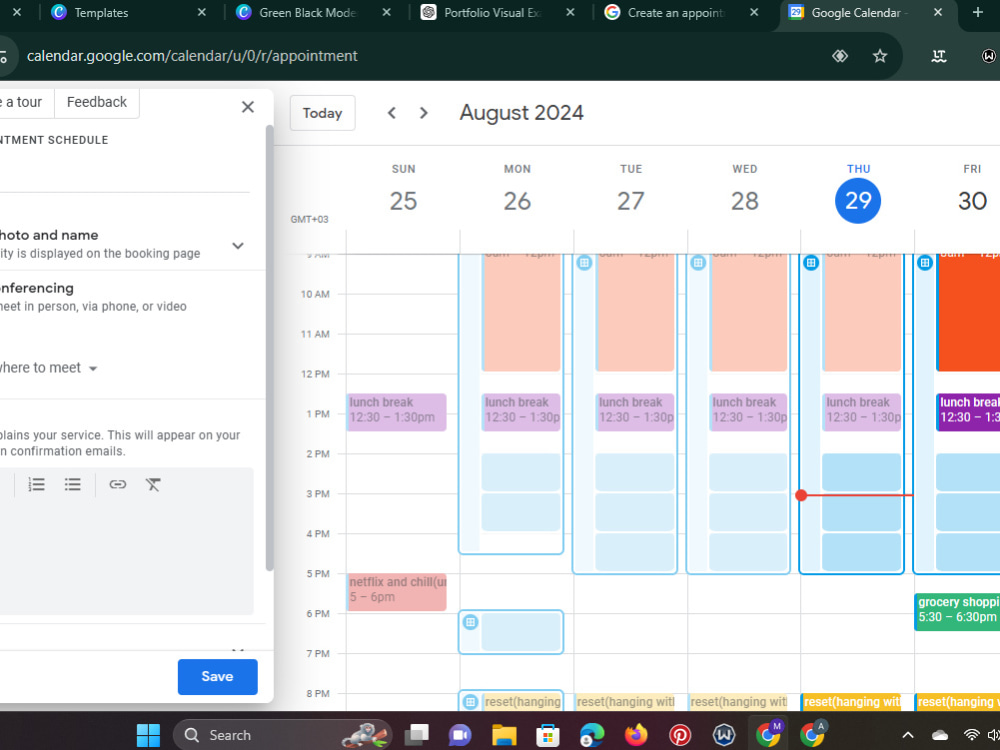Open Firefox from taskbar
The image size is (1000, 750).
click(636, 735)
